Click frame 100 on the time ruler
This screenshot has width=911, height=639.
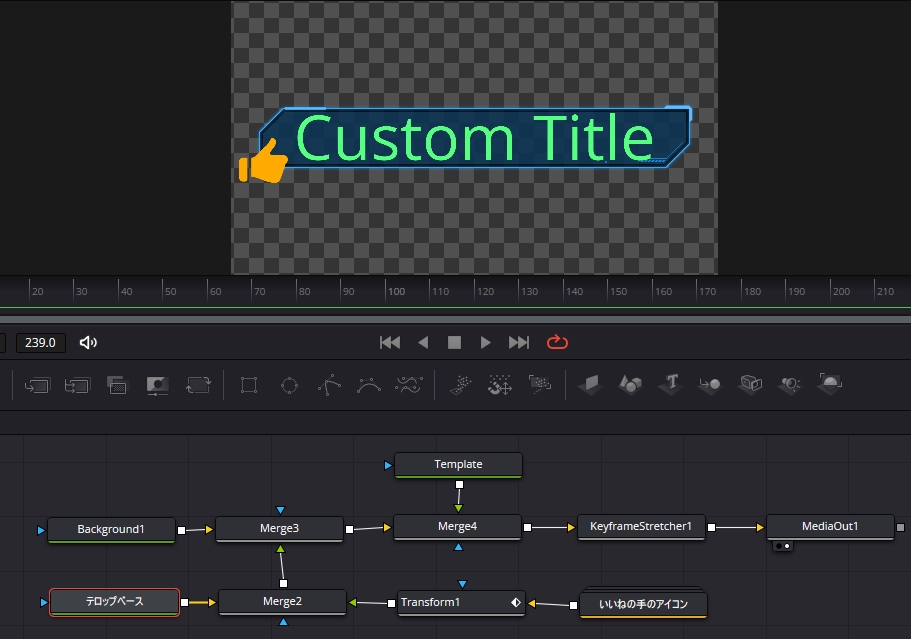pyautogui.click(x=385, y=290)
